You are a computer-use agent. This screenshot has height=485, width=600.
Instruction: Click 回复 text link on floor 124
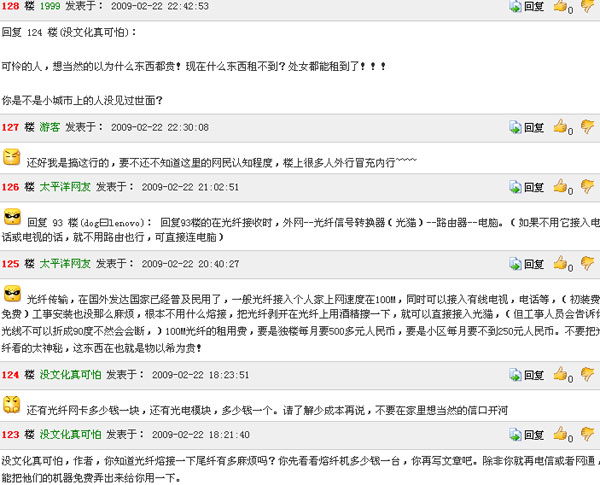tap(534, 375)
